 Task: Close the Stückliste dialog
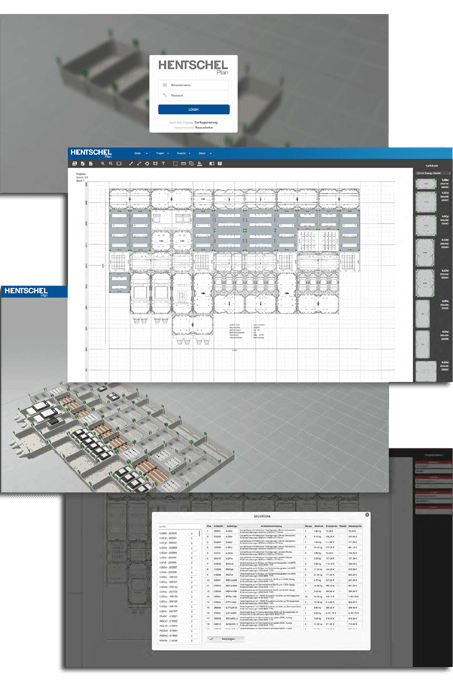pos(367,515)
